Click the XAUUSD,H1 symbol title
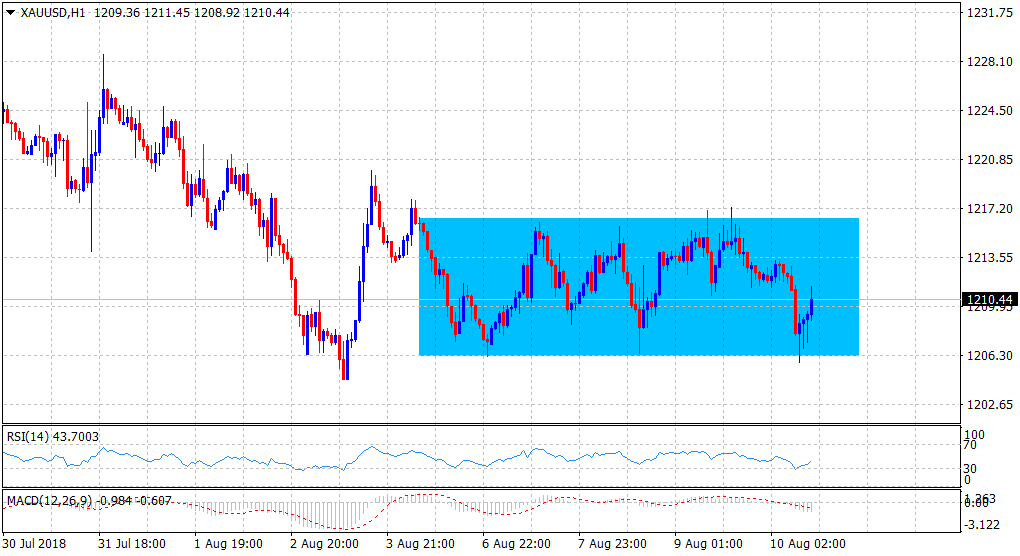This screenshot has height=556, width=1020. (x=52, y=13)
